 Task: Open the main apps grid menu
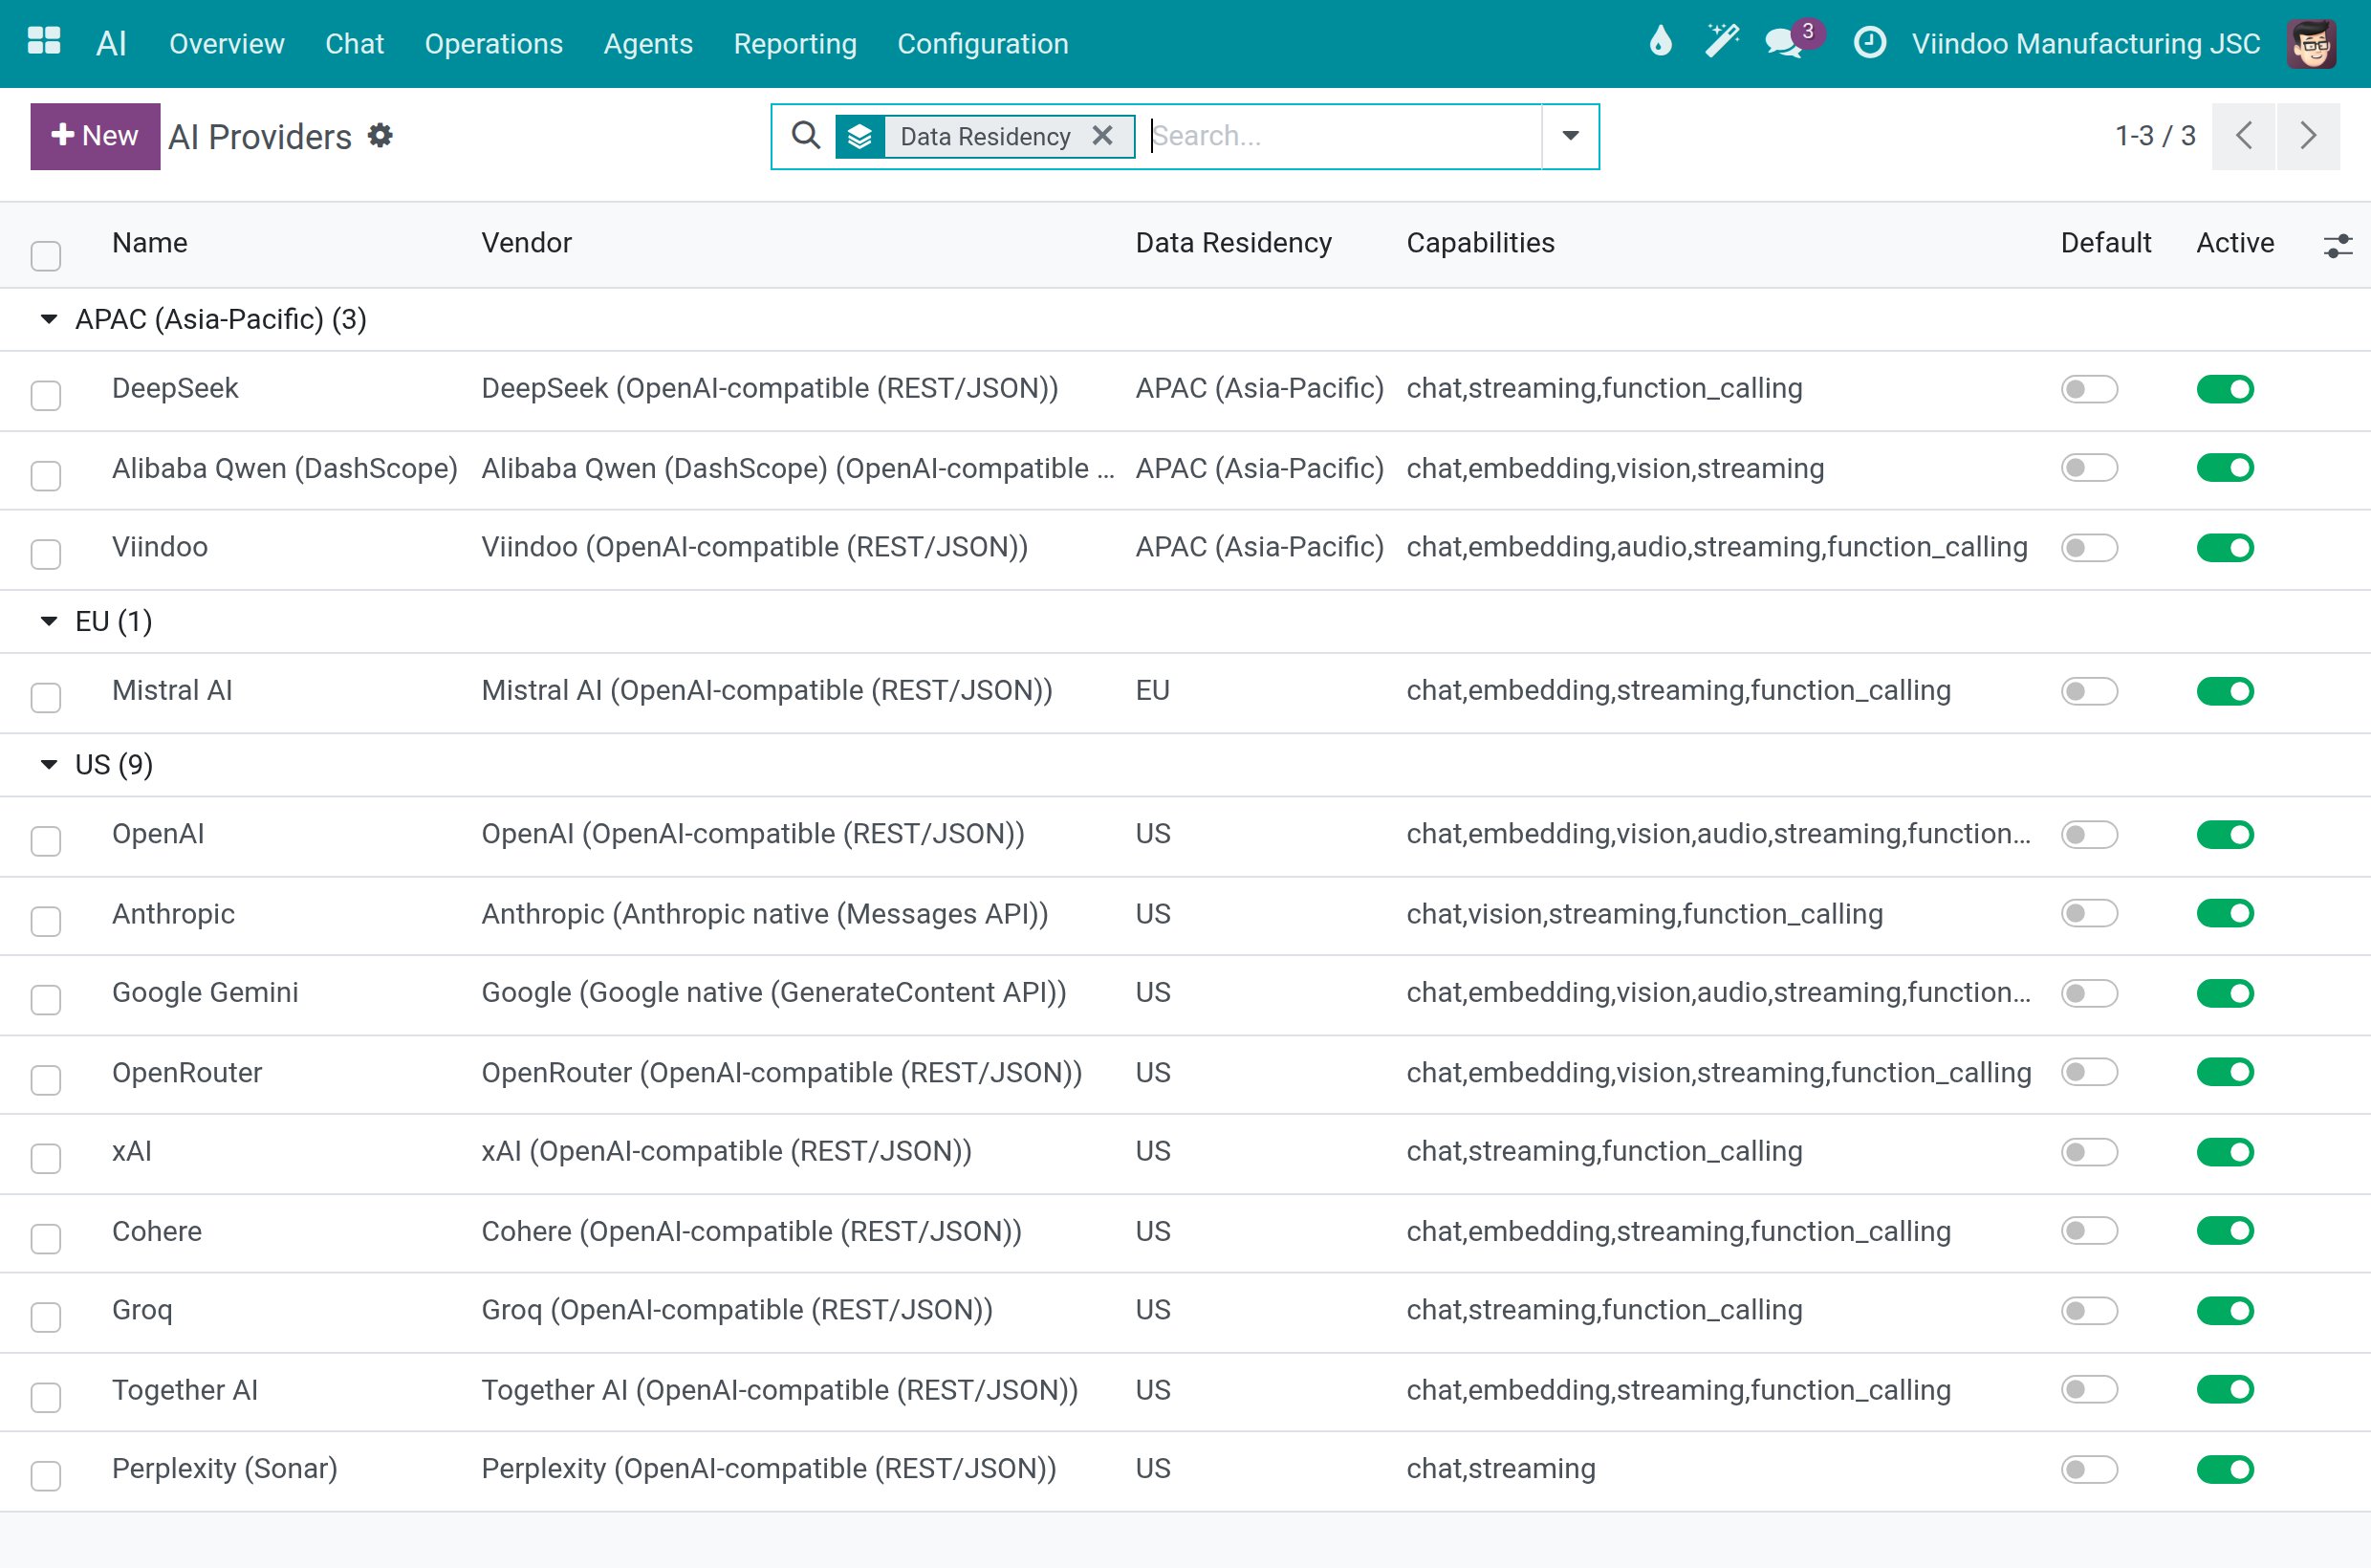tap(44, 43)
